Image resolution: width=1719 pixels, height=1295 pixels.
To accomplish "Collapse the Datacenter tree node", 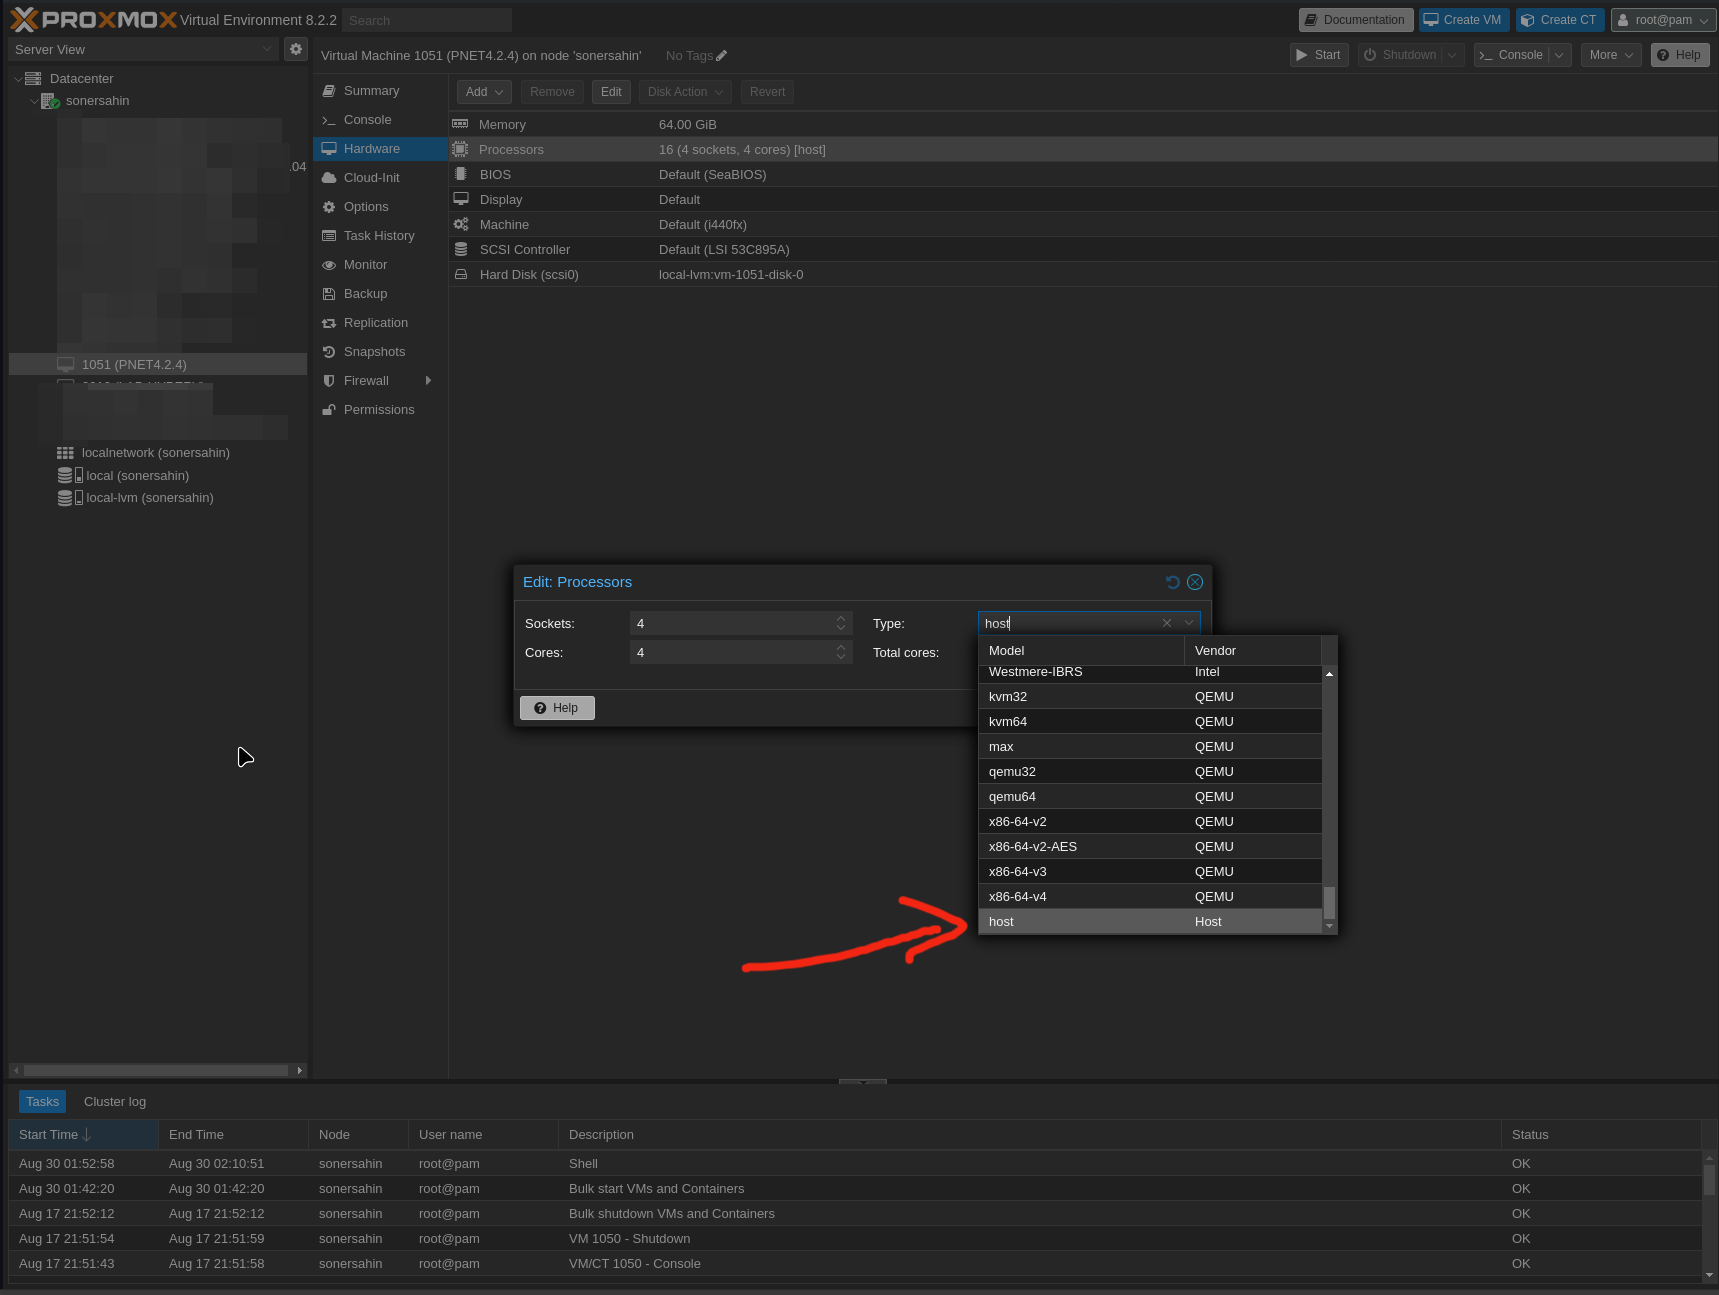I will [18, 79].
